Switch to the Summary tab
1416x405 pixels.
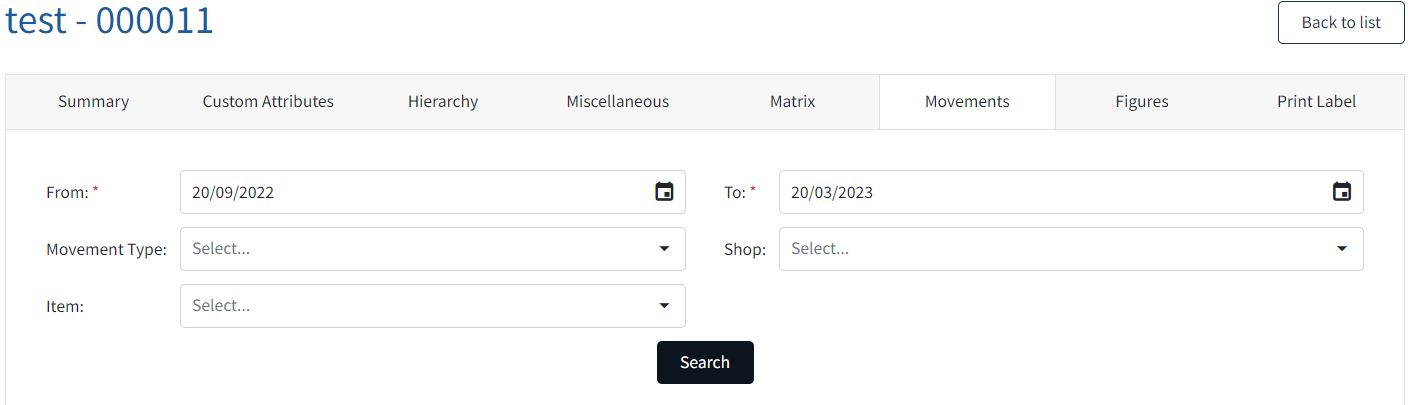pos(93,102)
